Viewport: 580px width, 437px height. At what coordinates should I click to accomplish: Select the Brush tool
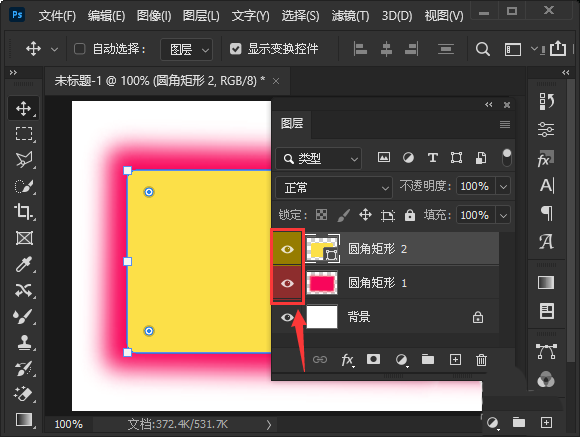pos(24,317)
